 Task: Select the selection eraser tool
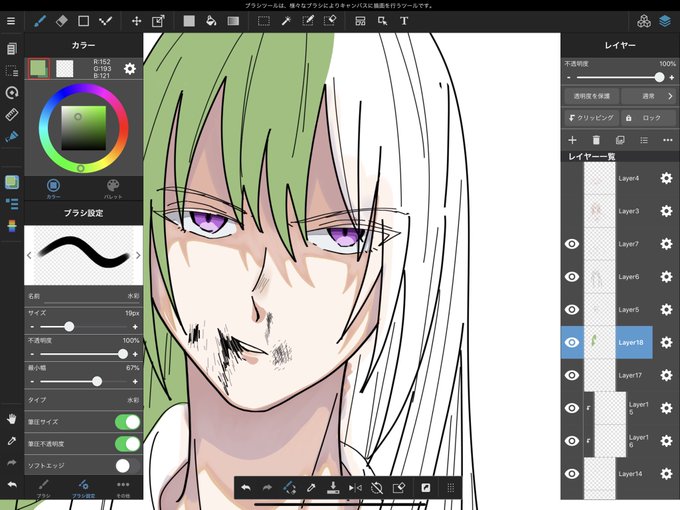pyautogui.click(x=330, y=21)
